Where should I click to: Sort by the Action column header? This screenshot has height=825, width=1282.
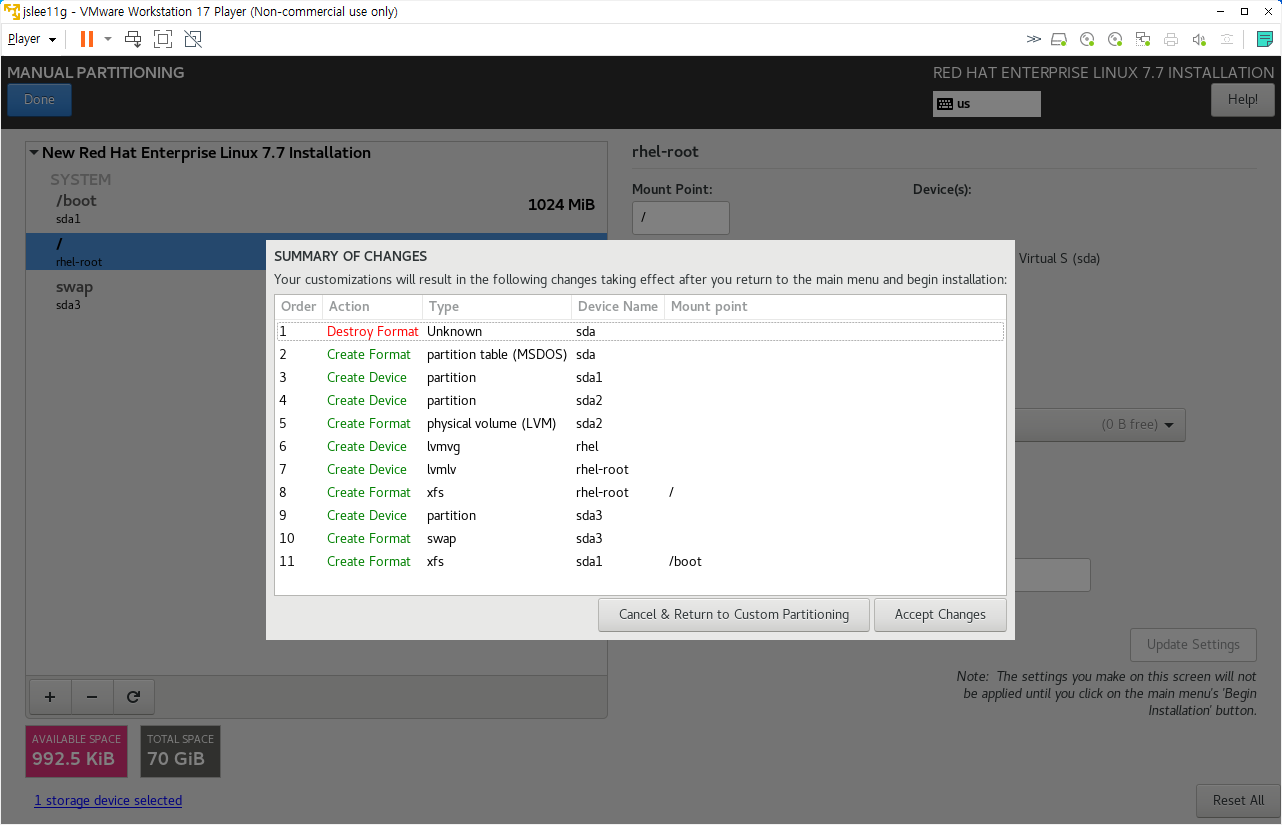tap(372, 306)
